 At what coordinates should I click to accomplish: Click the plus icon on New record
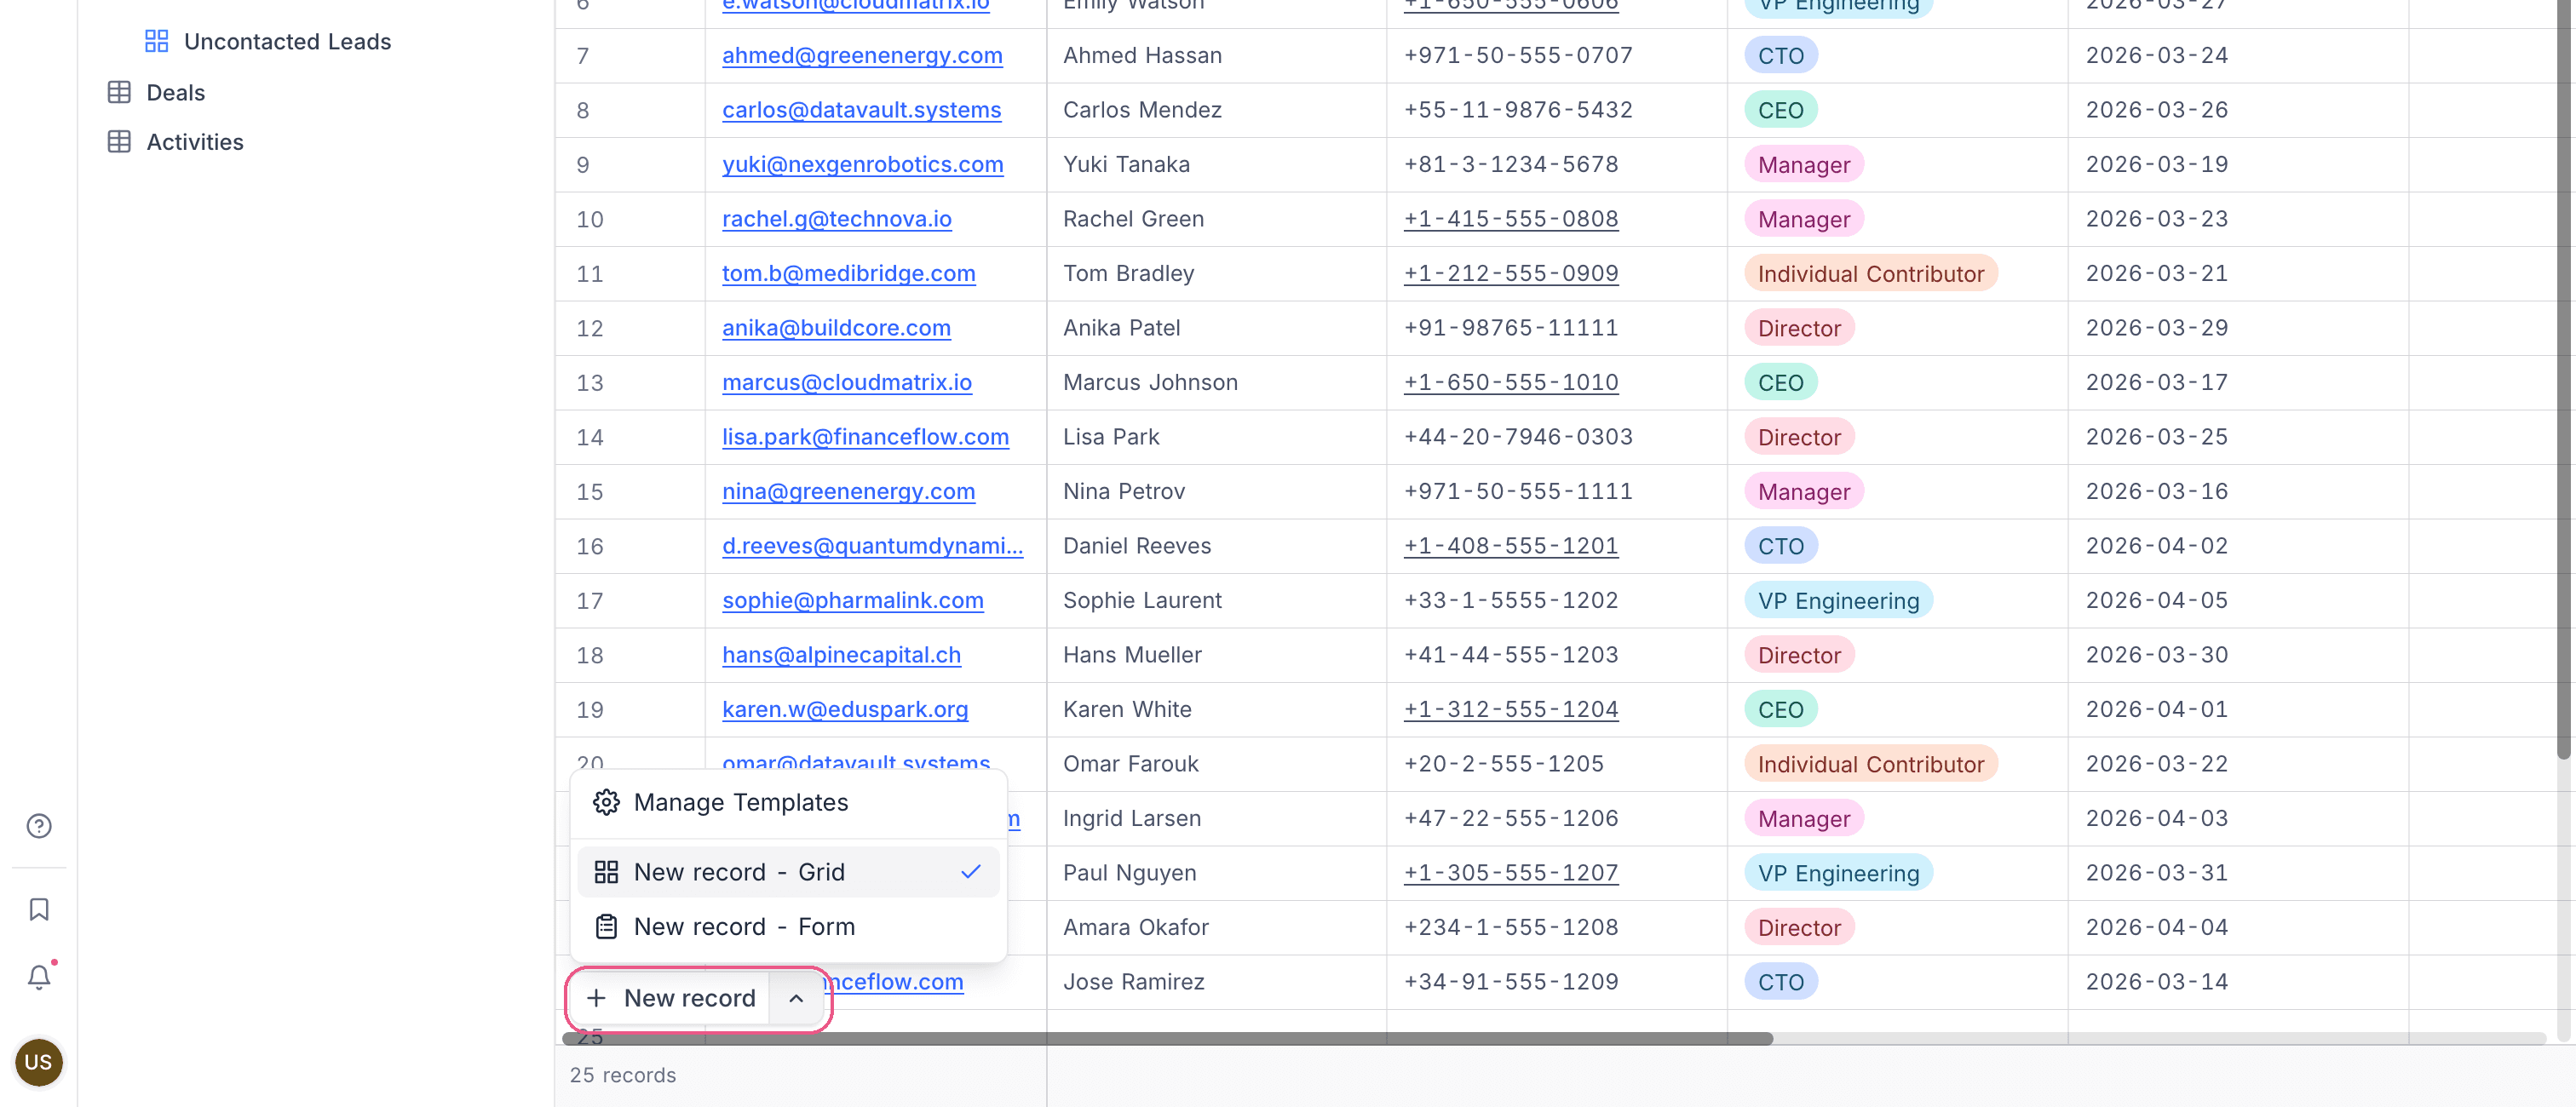click(596, 998)
